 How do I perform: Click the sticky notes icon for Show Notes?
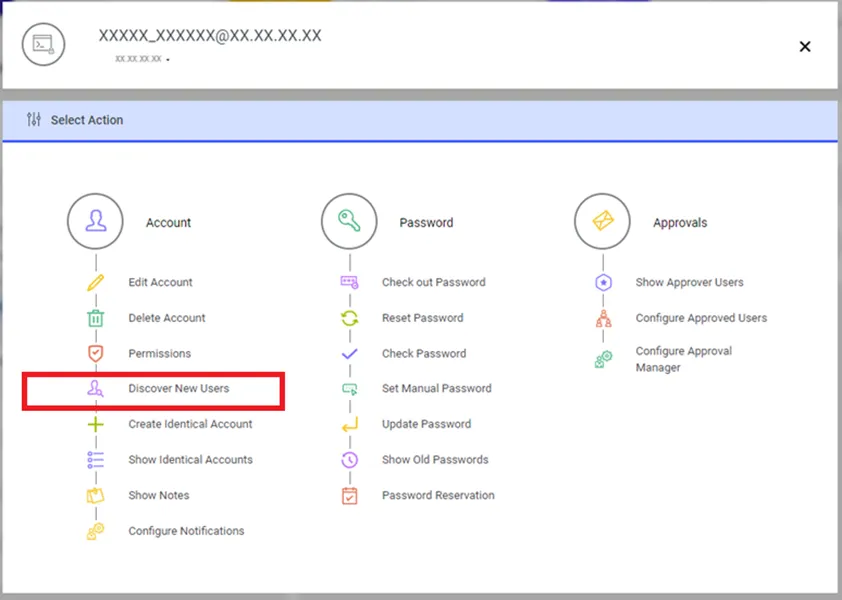96,495
